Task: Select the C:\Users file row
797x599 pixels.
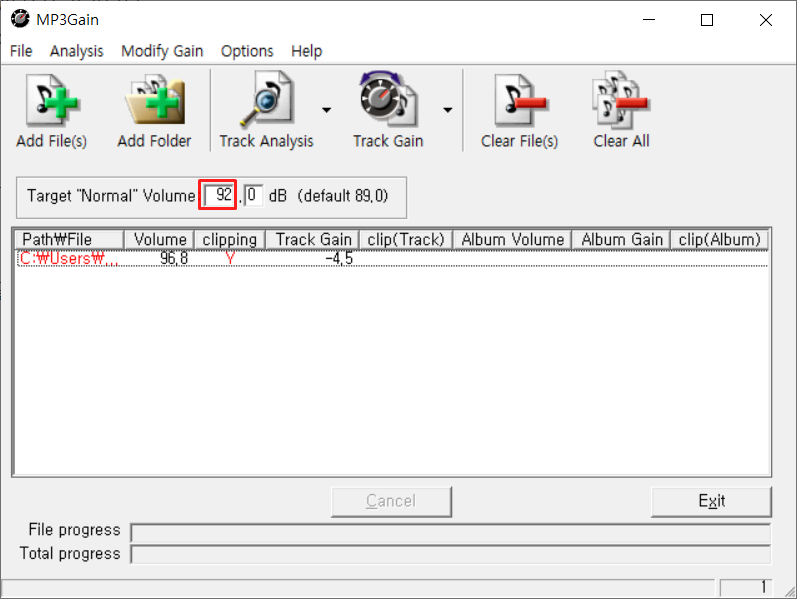Action: [391, 258]
